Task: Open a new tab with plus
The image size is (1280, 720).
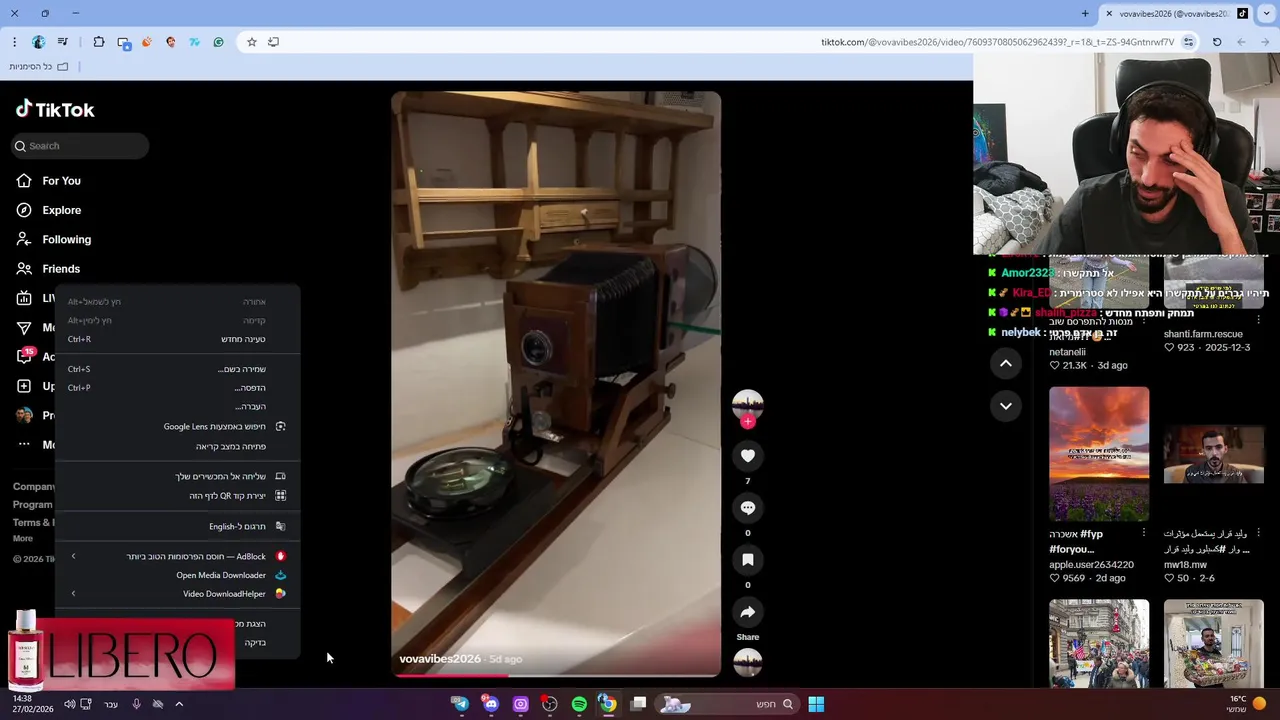Action: (1085, 14)
